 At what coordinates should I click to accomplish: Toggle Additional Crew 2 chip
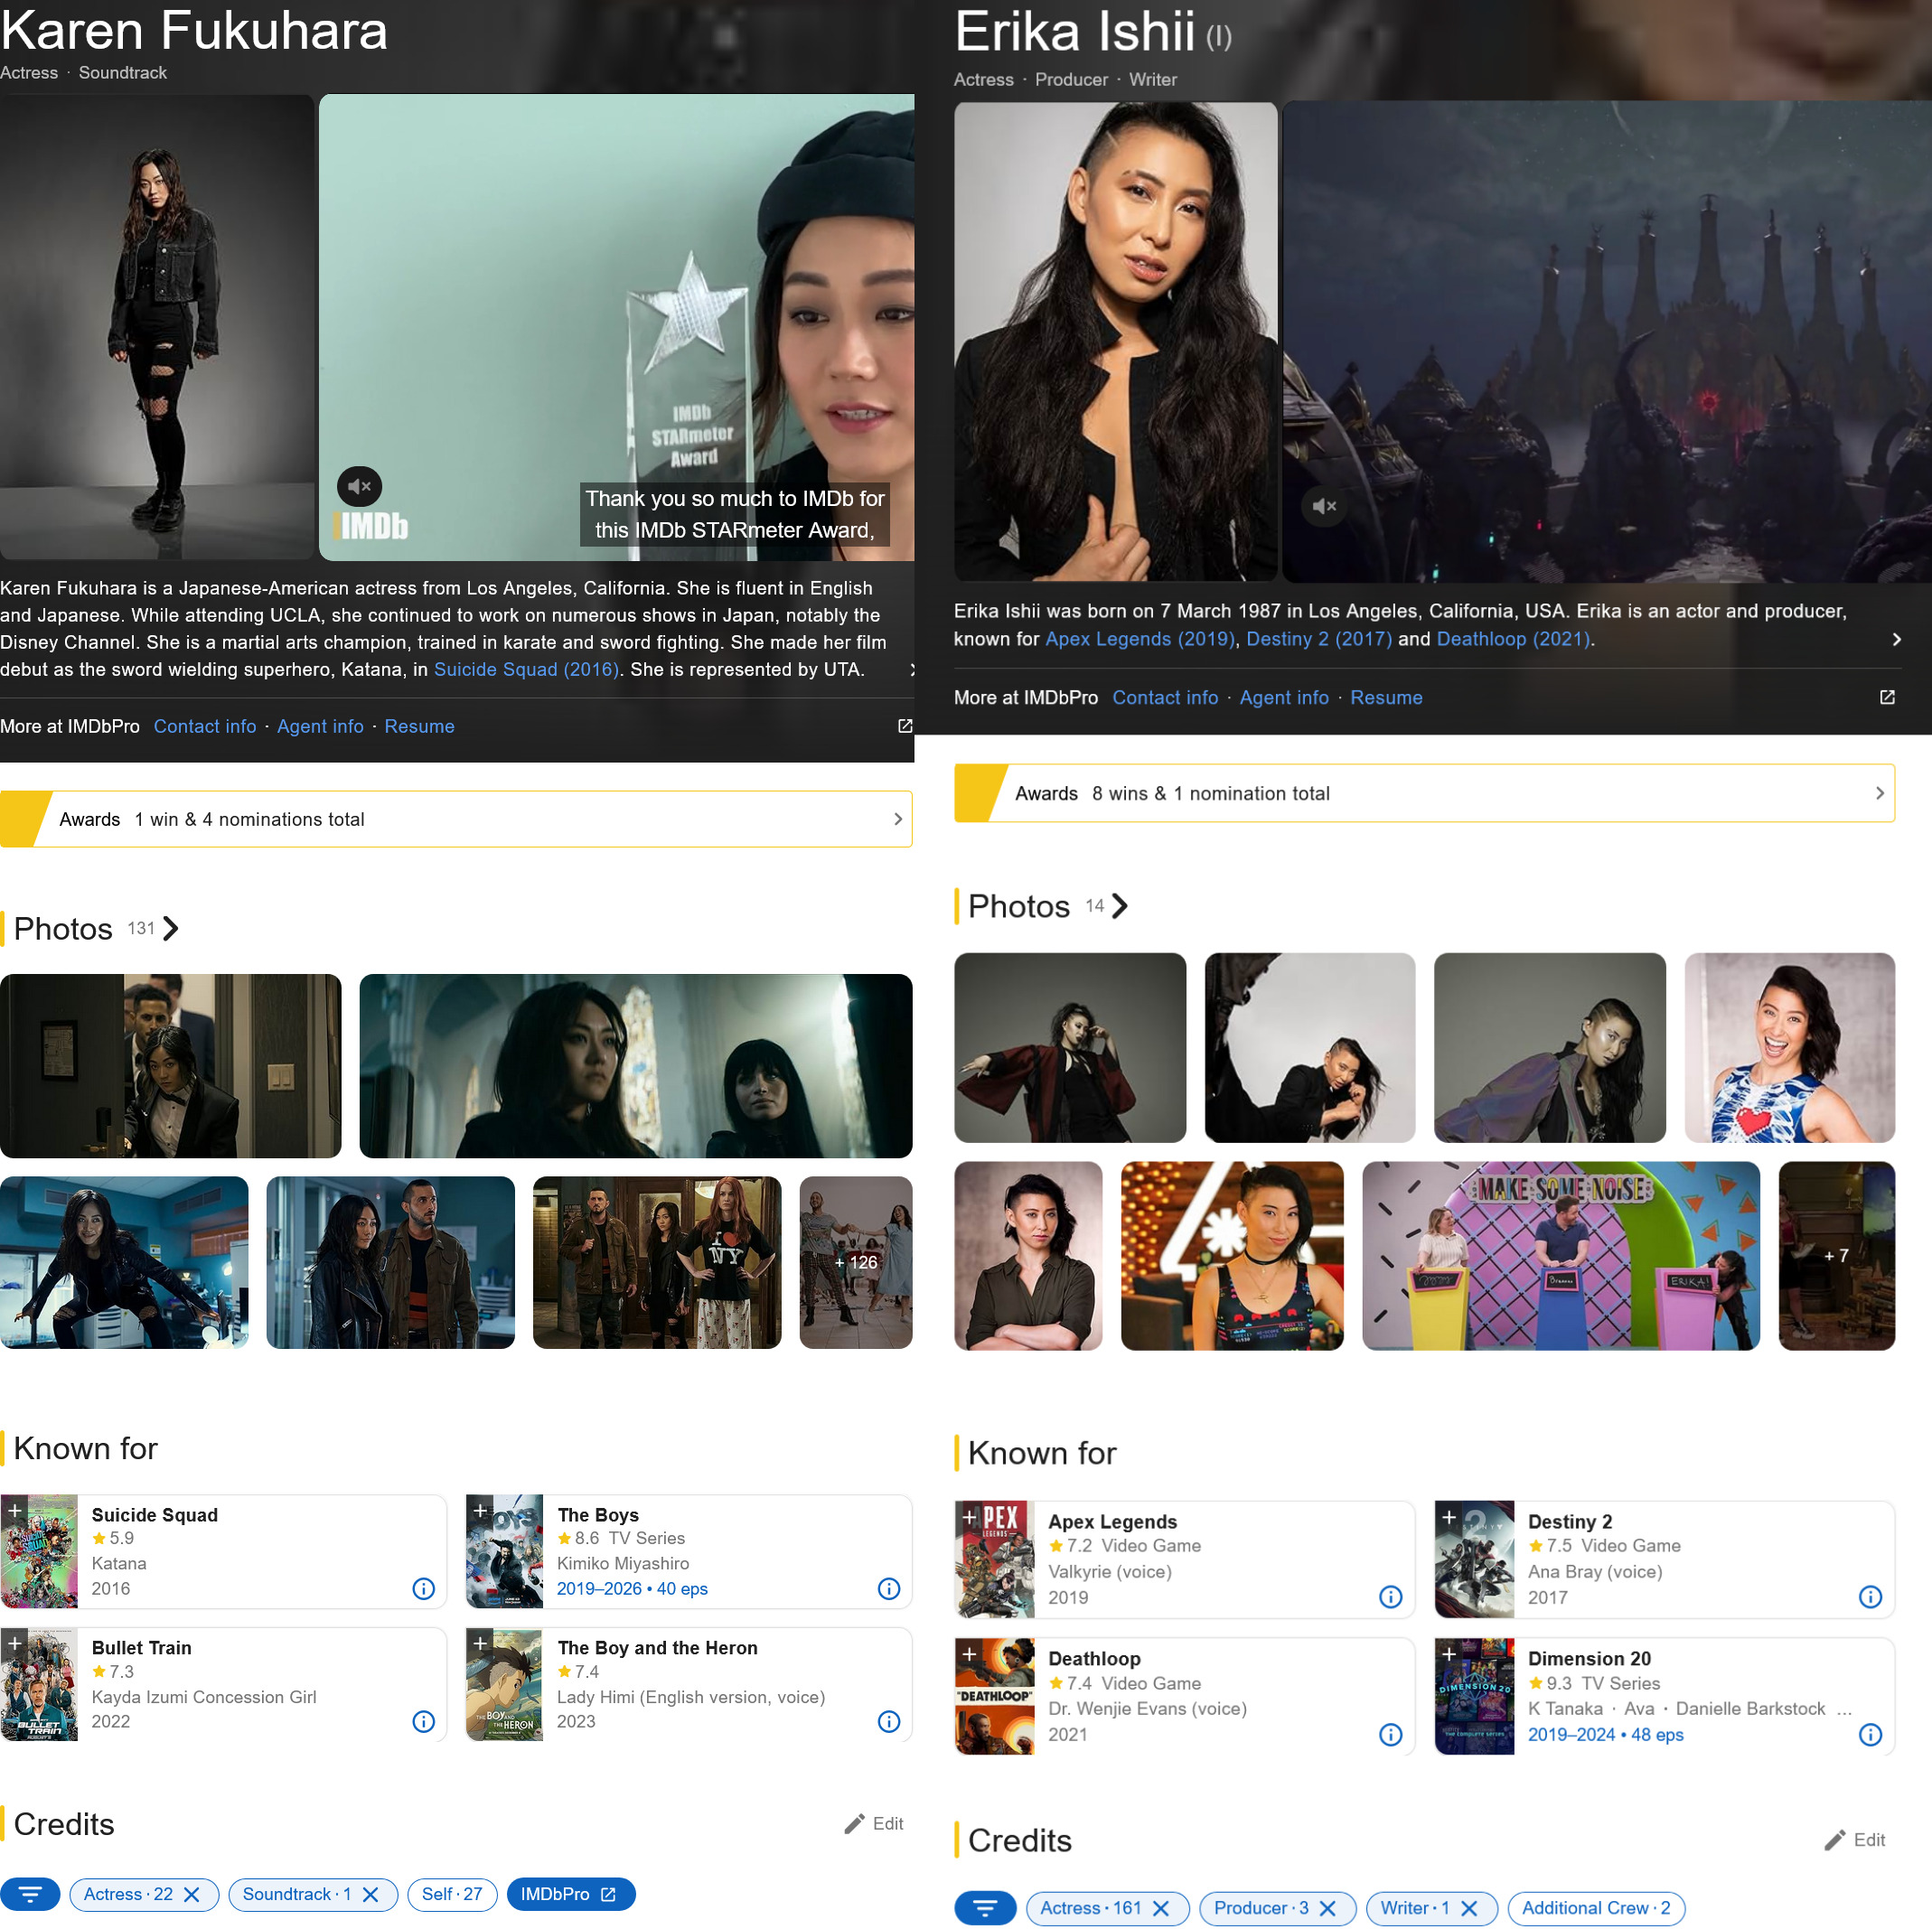pyautogui.click(x=1596, y=1907)
